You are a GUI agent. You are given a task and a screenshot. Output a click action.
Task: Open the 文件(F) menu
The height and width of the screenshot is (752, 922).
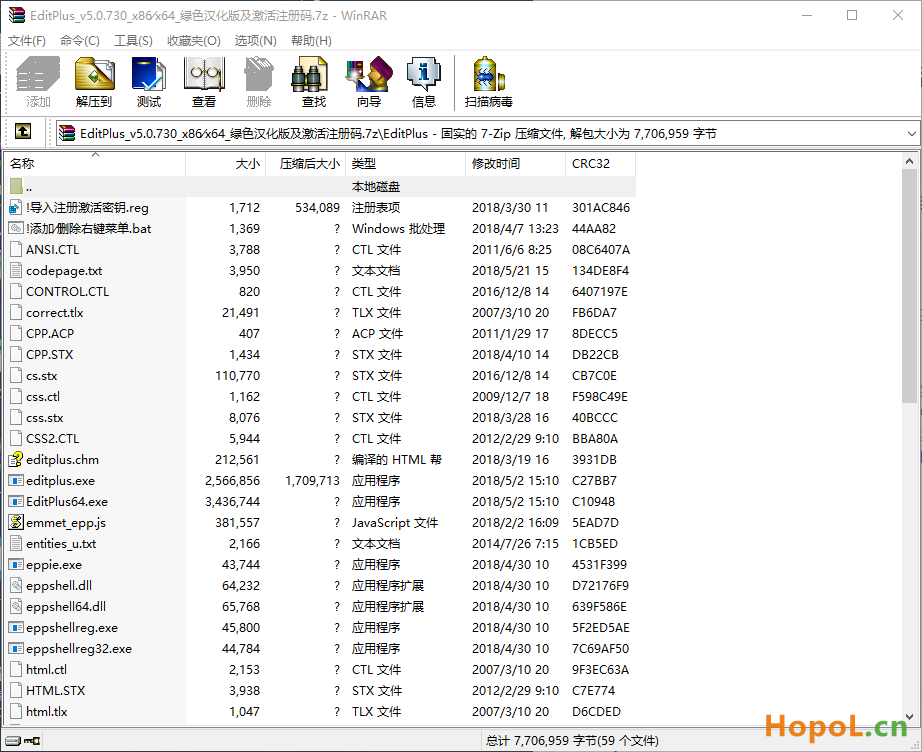click(x=27, y=41)
